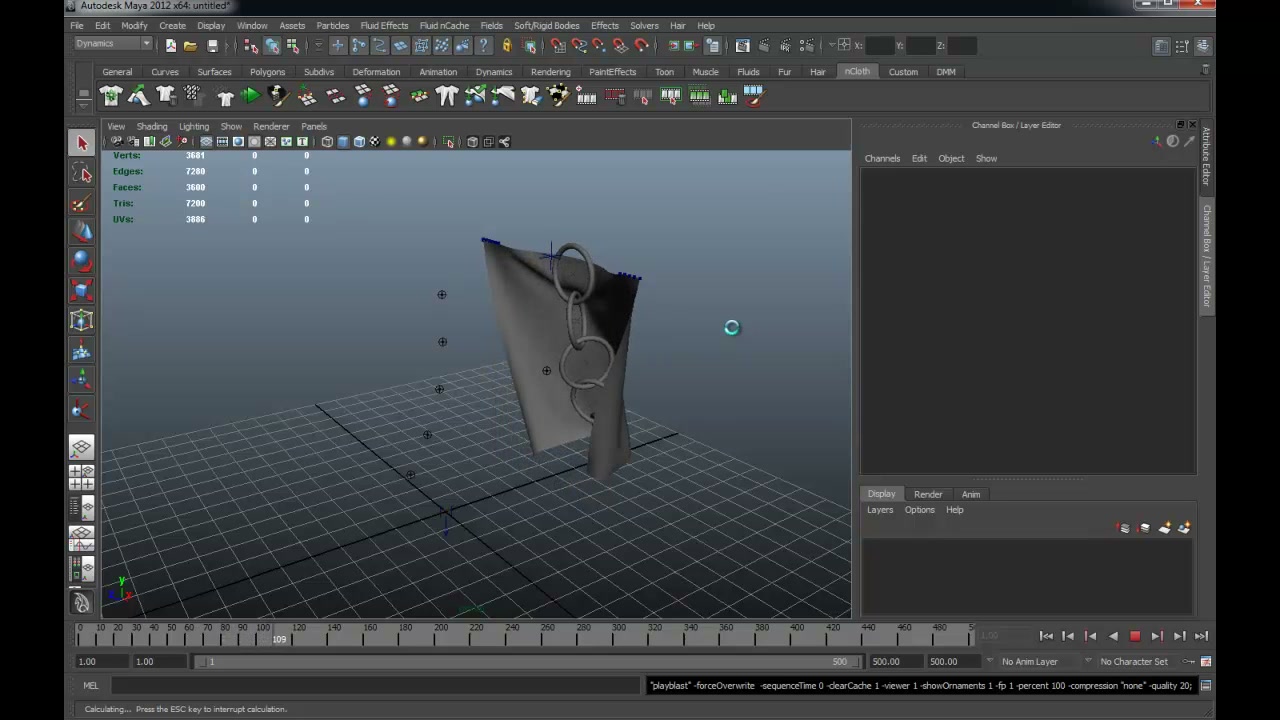Pick the Rotate tool sphere icon
The width and height of the screenshot is (1280, 720).
(82, 262)
